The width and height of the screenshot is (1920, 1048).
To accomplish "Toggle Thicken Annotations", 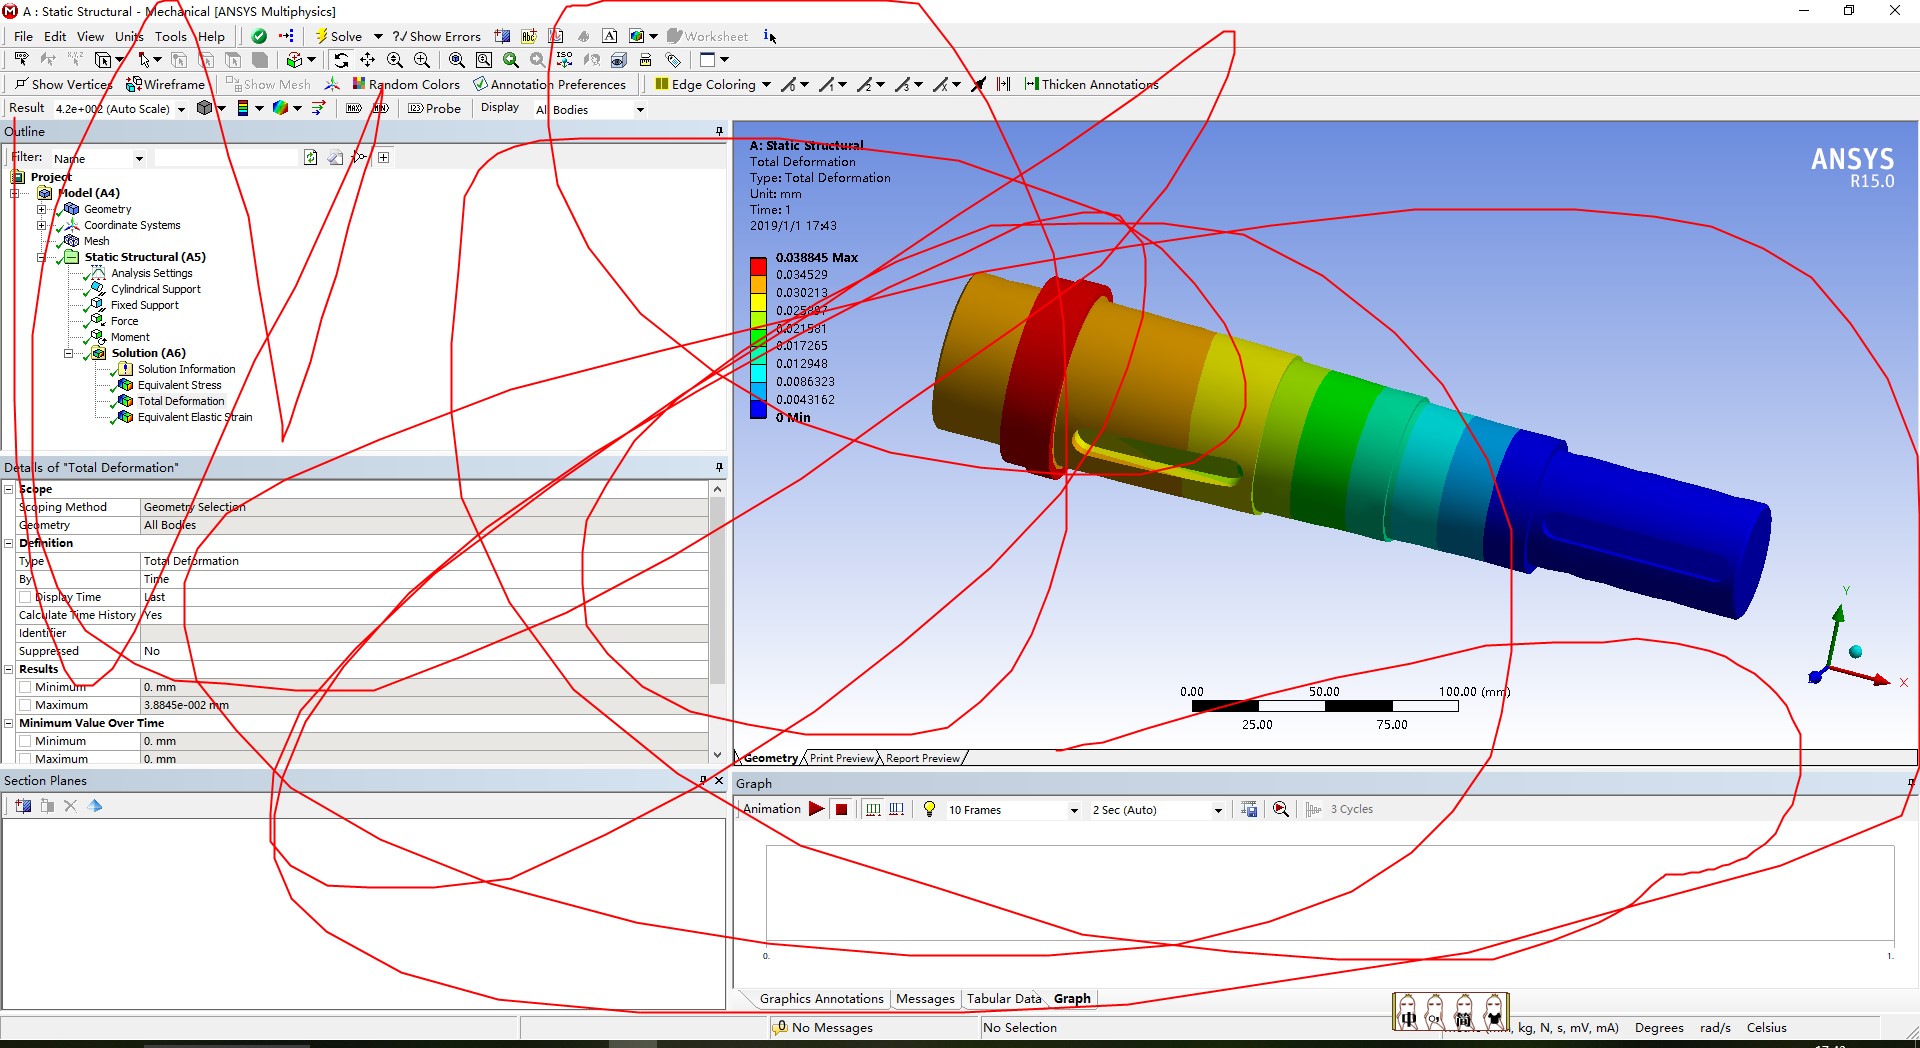I will (x=1091, y=84).
